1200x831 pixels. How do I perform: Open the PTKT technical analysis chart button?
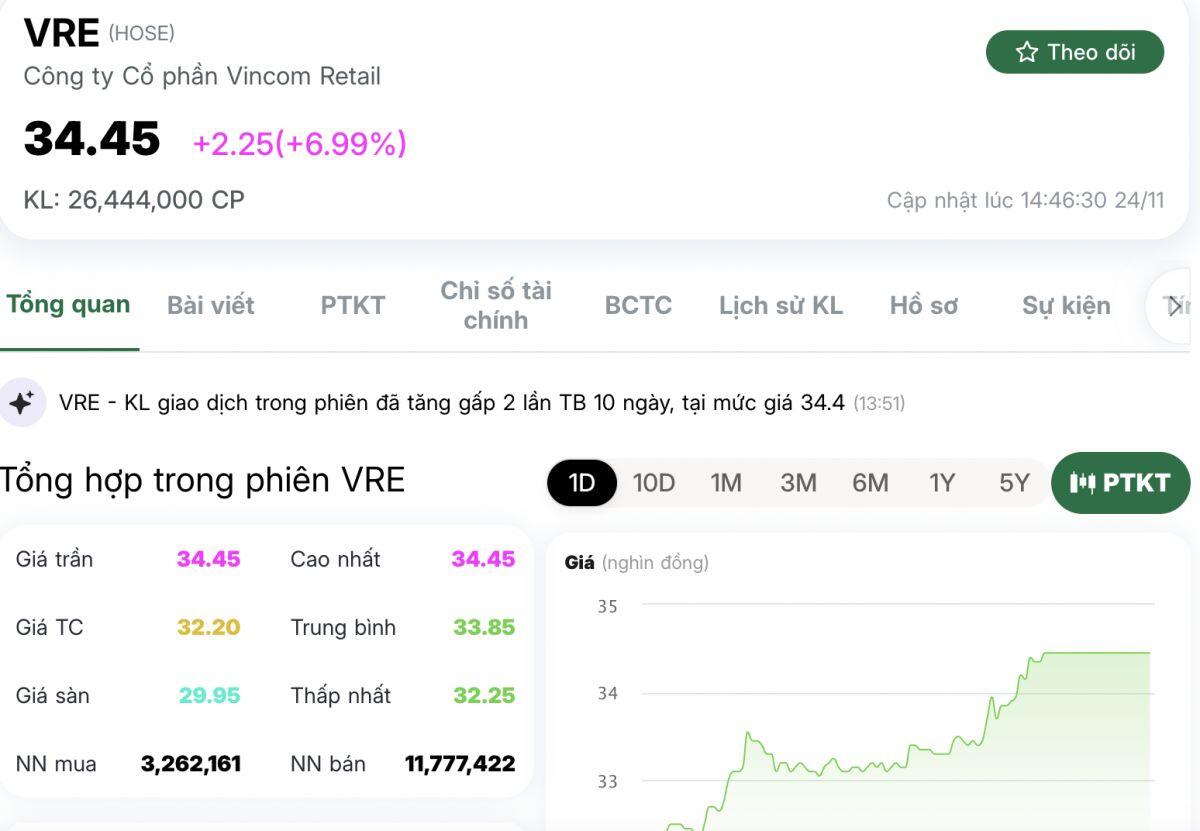[1120, 482]
